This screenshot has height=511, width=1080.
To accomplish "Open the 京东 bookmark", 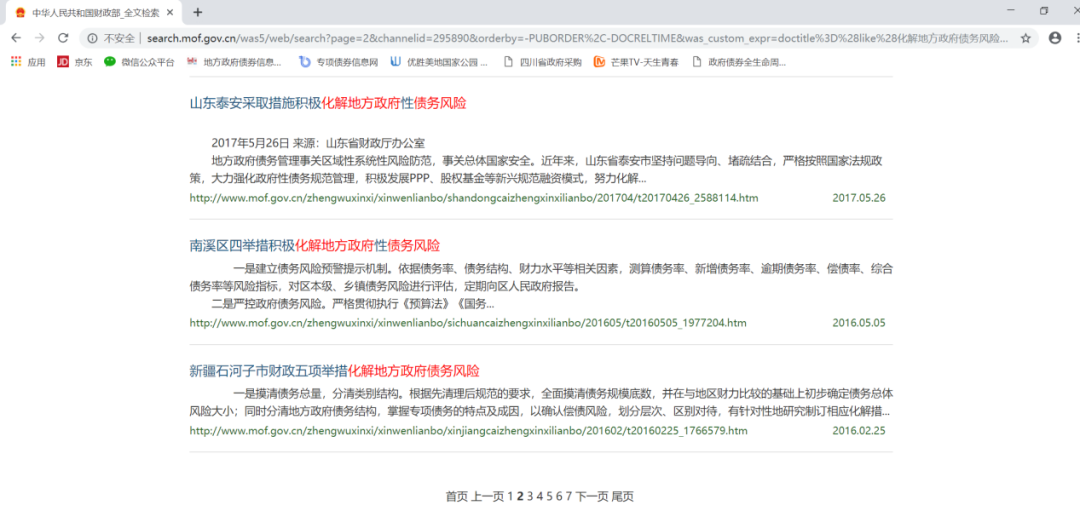I will (x=74, y=62).
